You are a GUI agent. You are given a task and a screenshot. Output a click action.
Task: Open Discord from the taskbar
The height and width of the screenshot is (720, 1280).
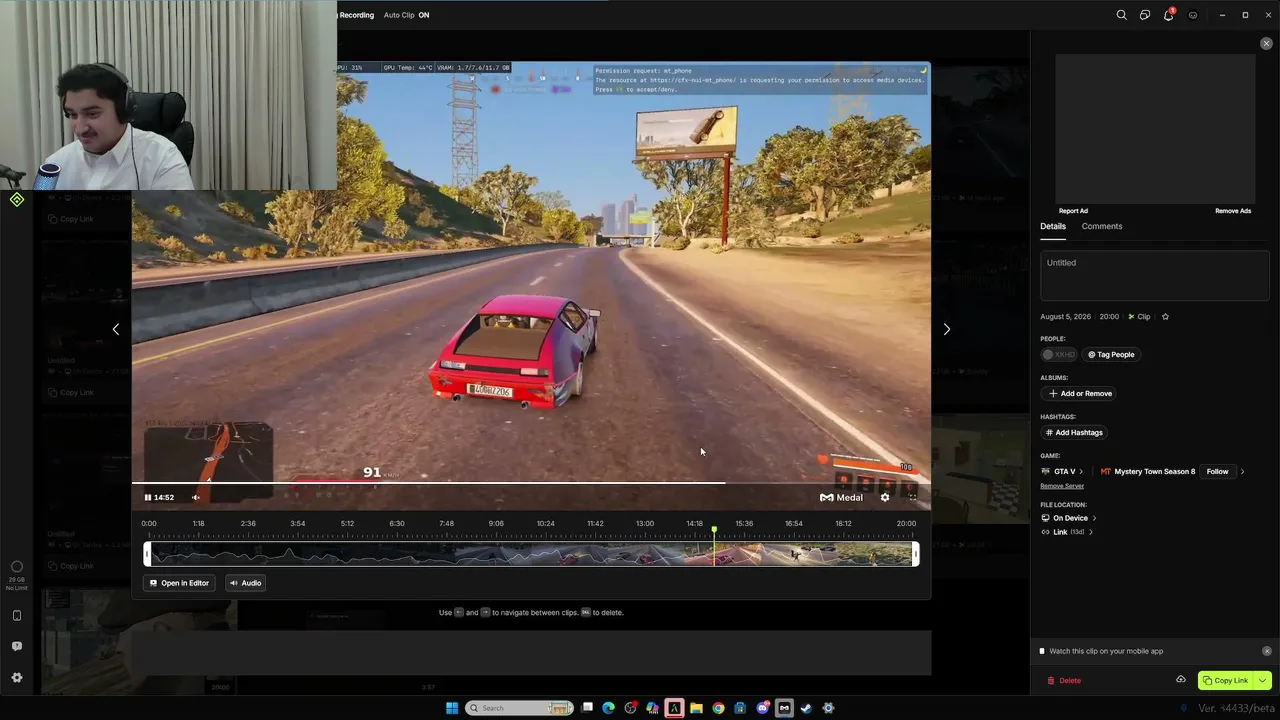pyautogui.click(x=762, y=708)
